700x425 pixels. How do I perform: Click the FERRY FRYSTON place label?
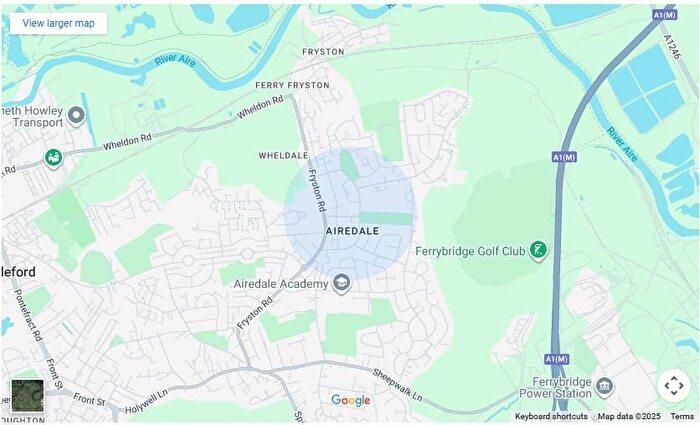coord(292,85)
